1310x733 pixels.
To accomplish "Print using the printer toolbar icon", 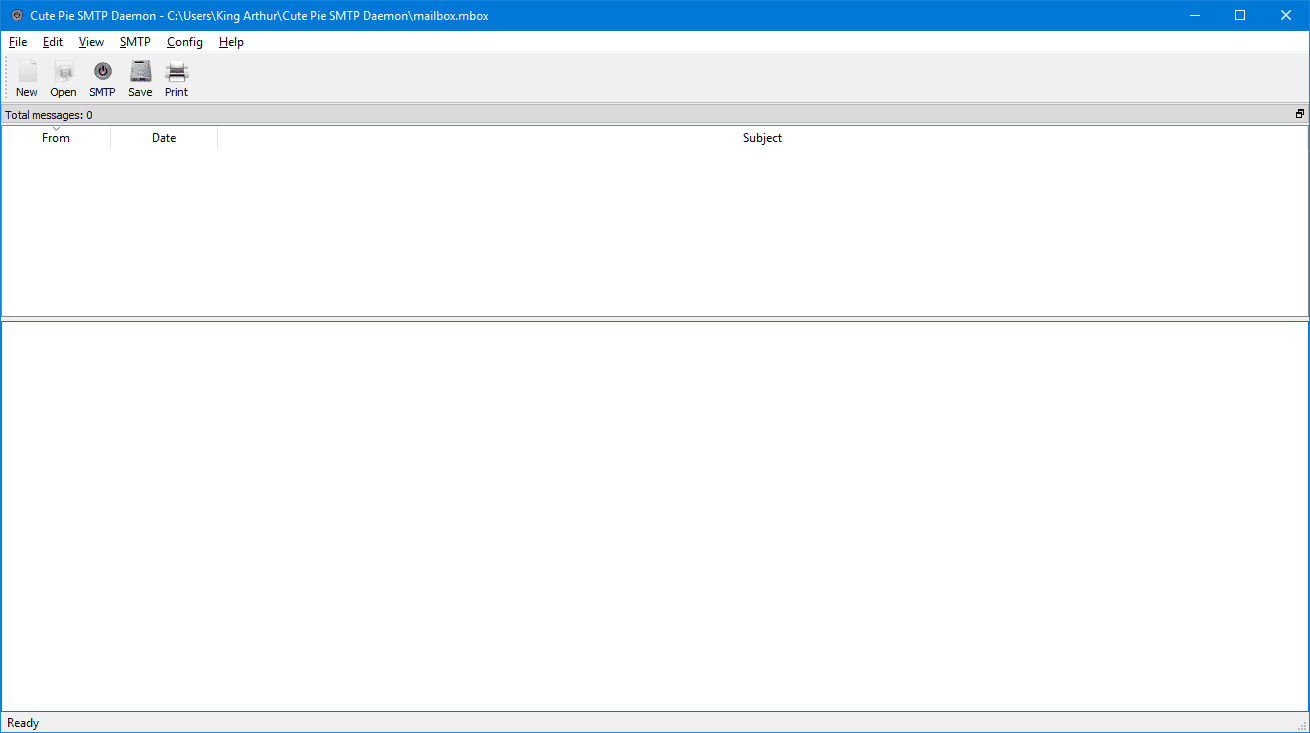I will (x=176, y=78).
